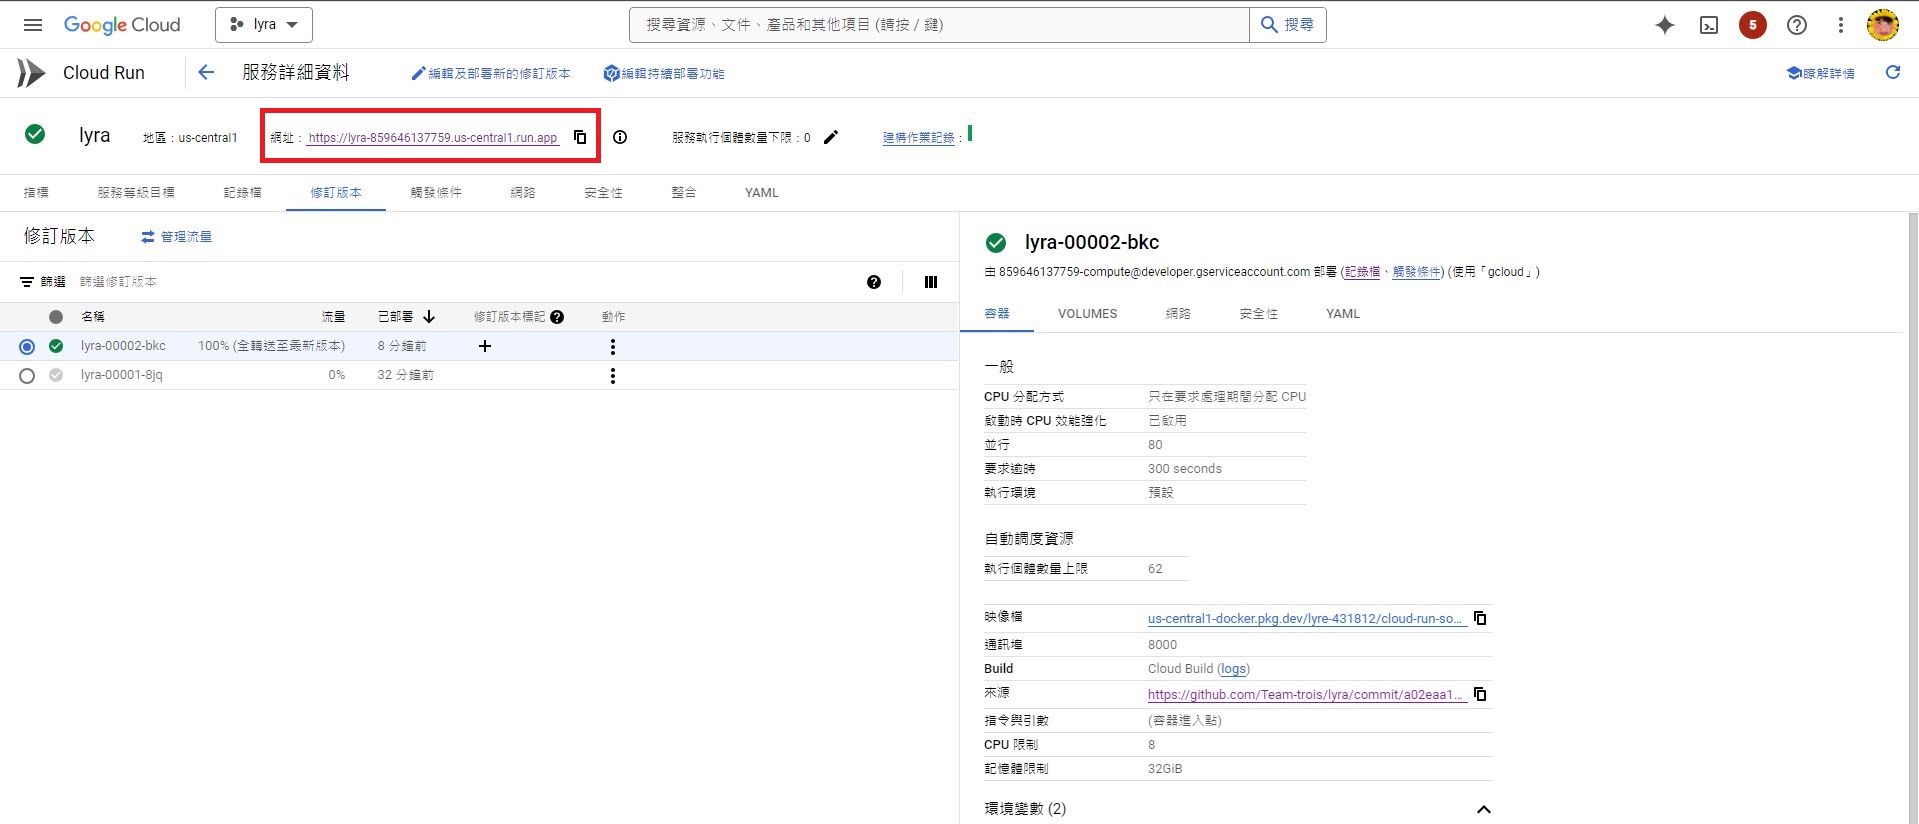Click 編輯及部署新的修訂版本 button
Viewport: 1919px width, 824px height.
coord(491,73)
